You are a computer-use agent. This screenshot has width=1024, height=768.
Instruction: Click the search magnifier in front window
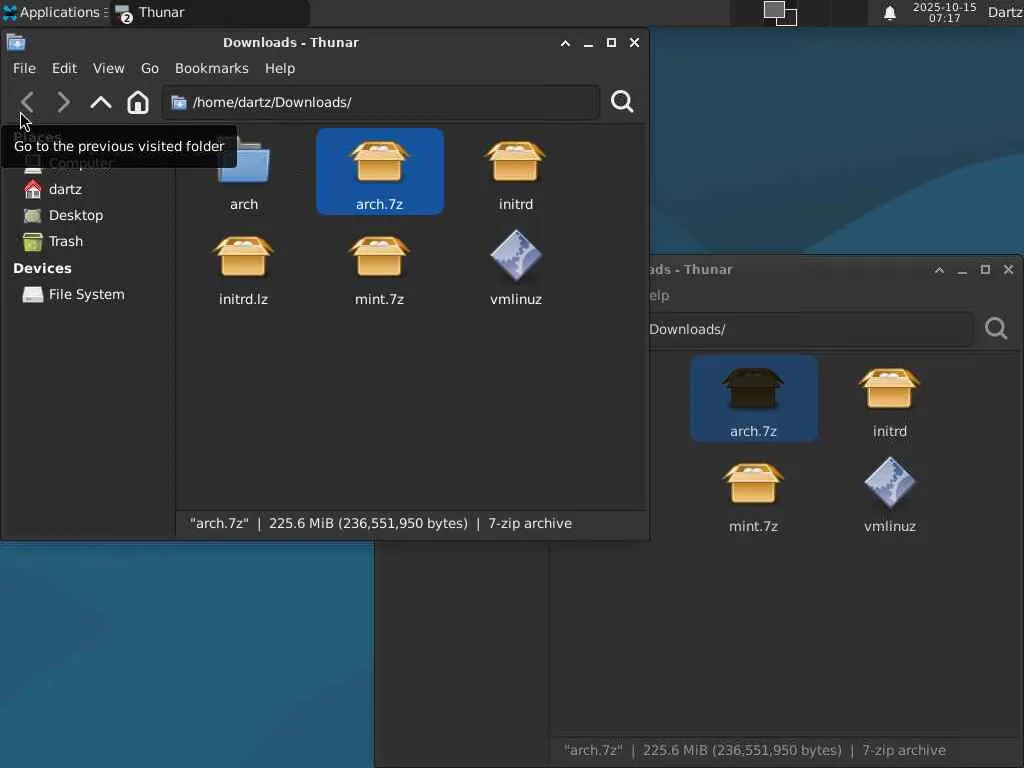point(622,102)
